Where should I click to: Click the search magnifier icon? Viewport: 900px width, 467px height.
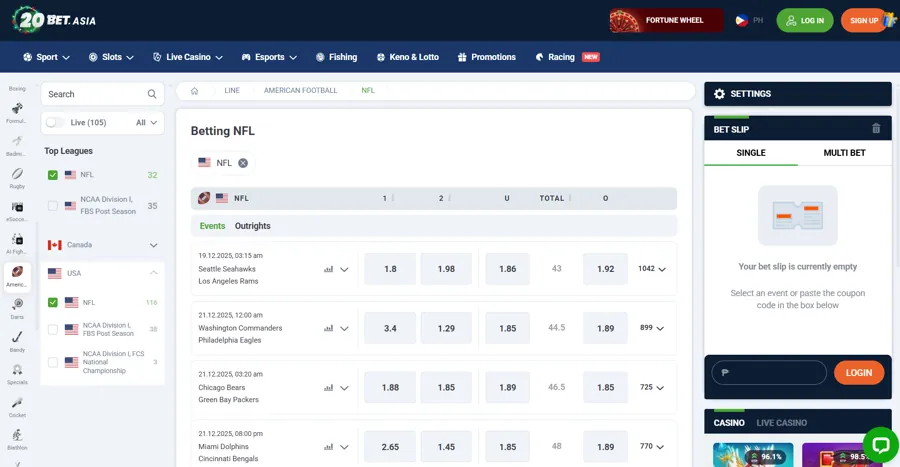[x=152, y=94]
